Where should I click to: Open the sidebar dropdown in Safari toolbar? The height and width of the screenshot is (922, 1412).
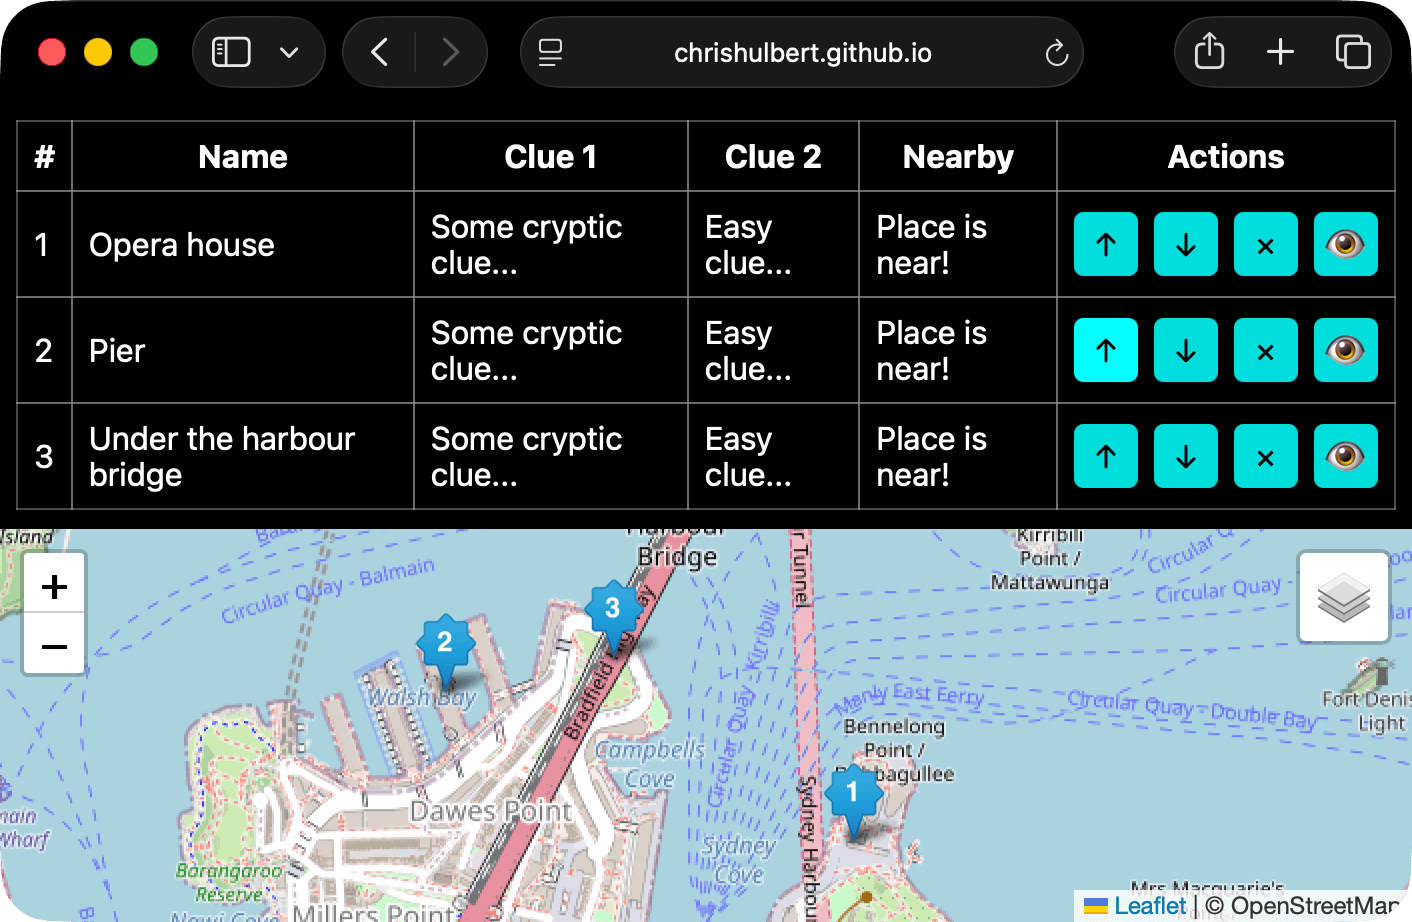coord(289,52)
